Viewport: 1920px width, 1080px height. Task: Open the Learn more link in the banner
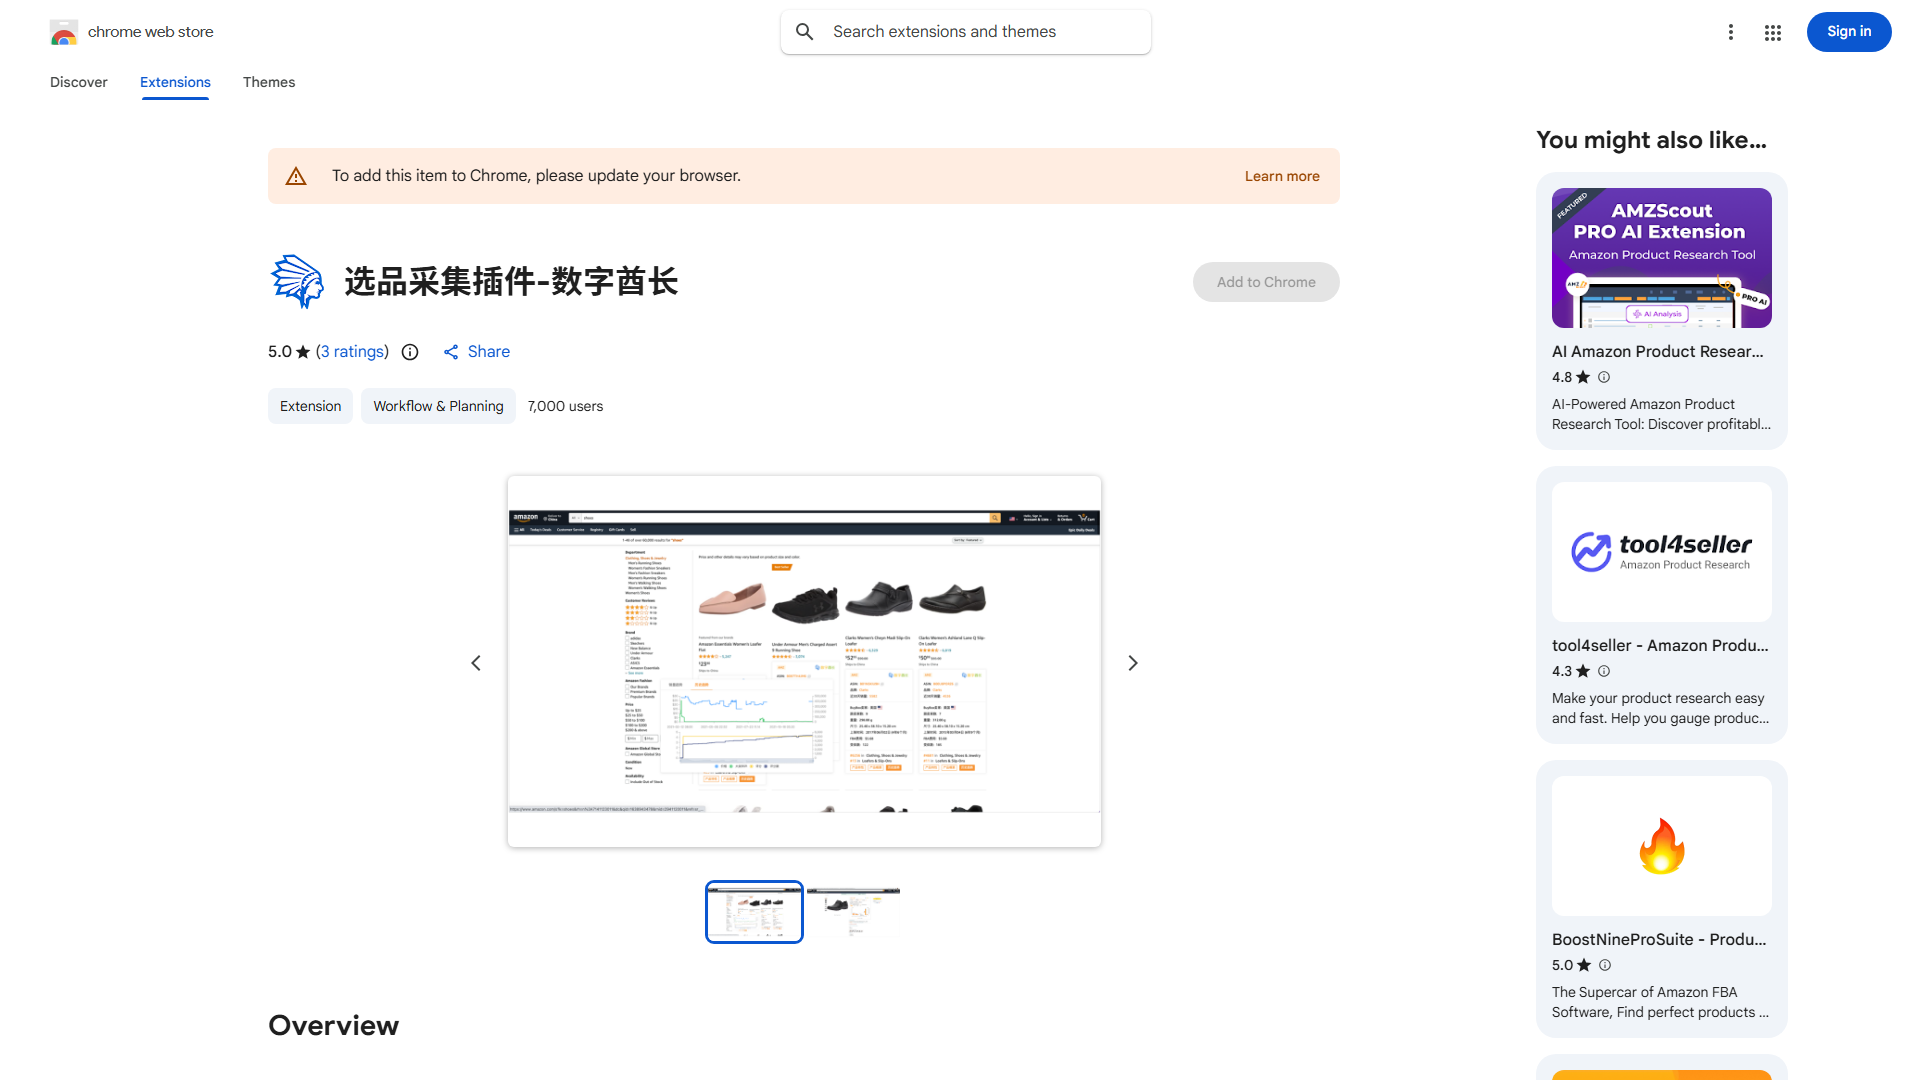click(x=1282, y=175)
